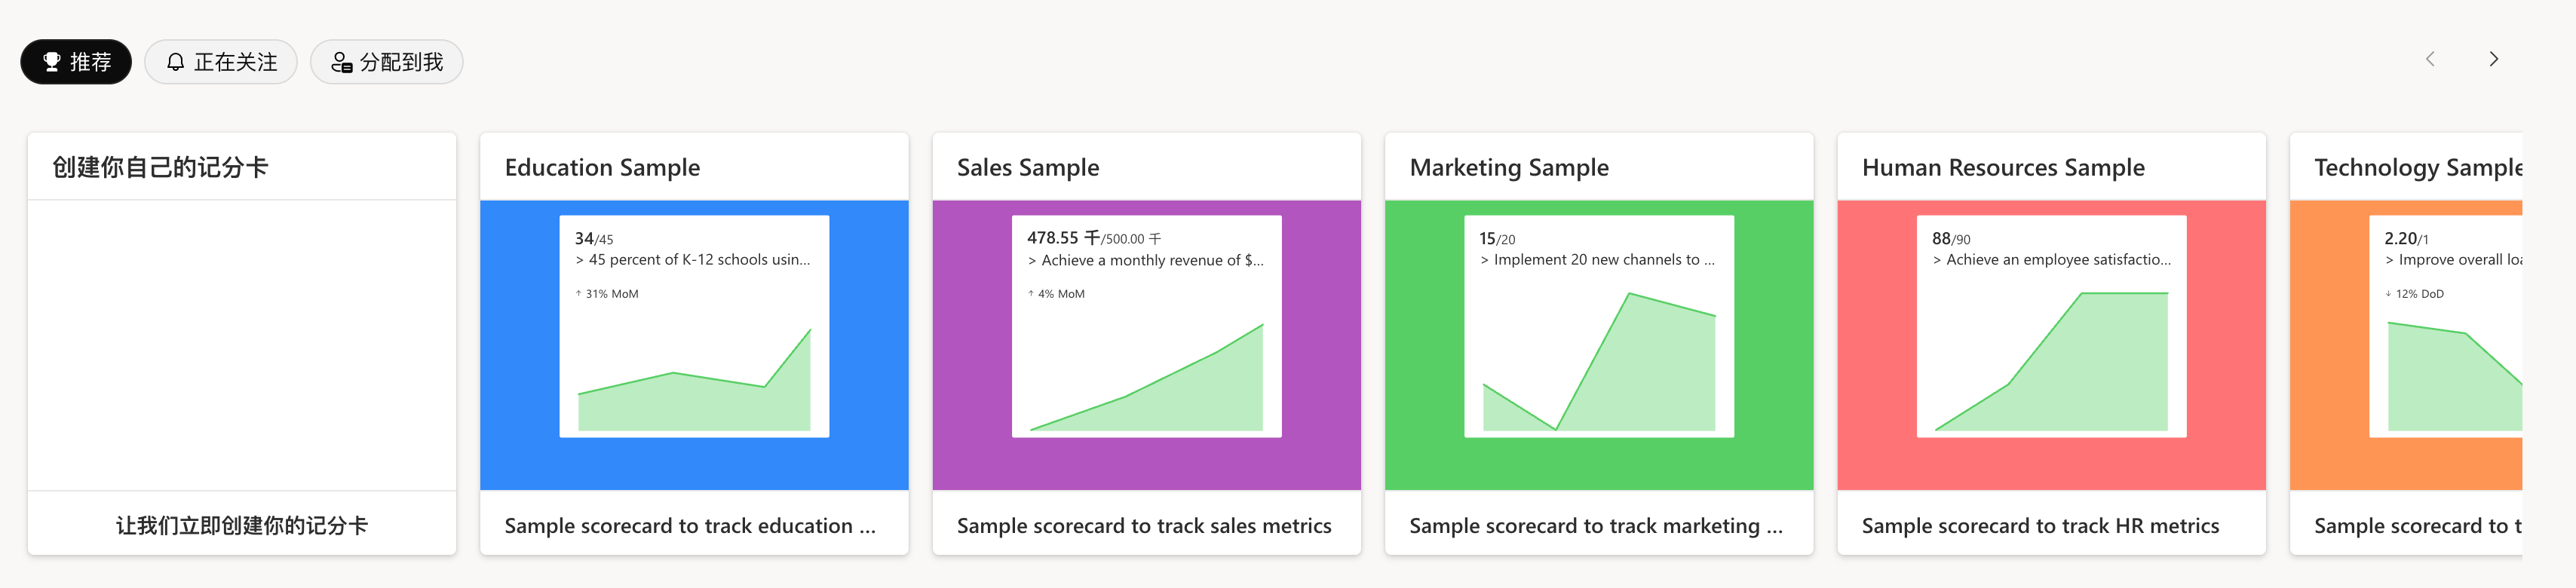This screenshot has width=2576, height=588.
Task: Click the previous carousel arrow
Action: click(x=2430, y=59)
